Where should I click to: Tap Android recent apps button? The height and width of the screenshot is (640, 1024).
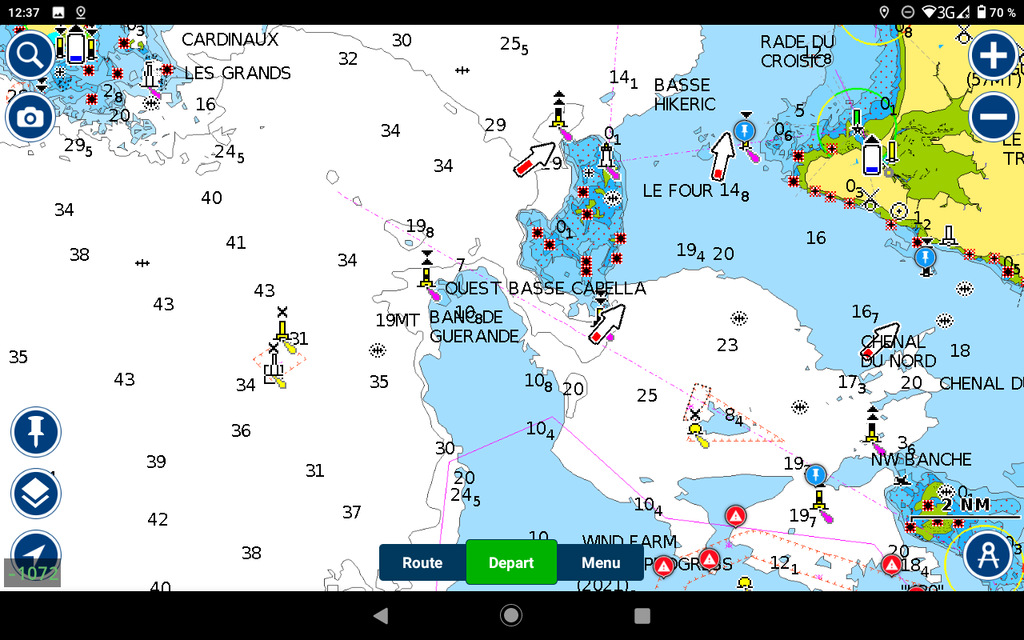642,615
